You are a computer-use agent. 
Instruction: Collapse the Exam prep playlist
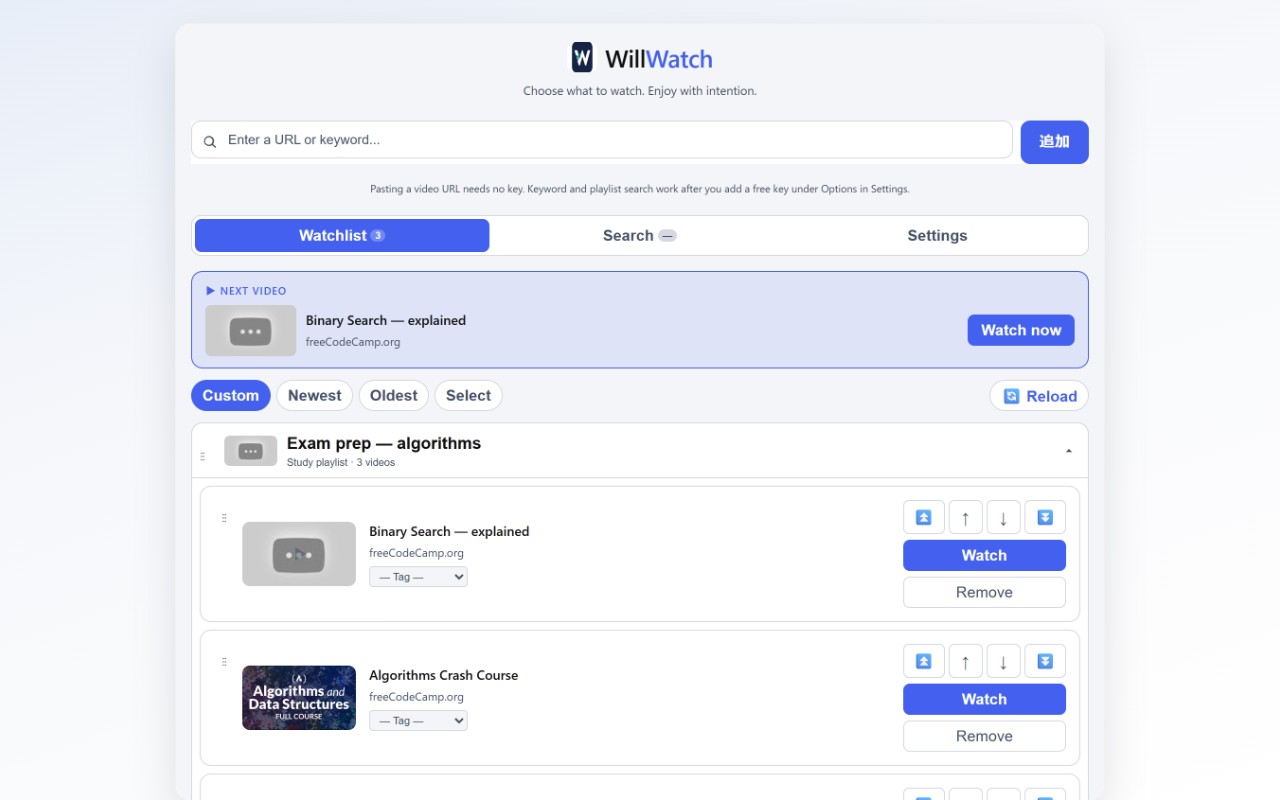pos(1068,451)
